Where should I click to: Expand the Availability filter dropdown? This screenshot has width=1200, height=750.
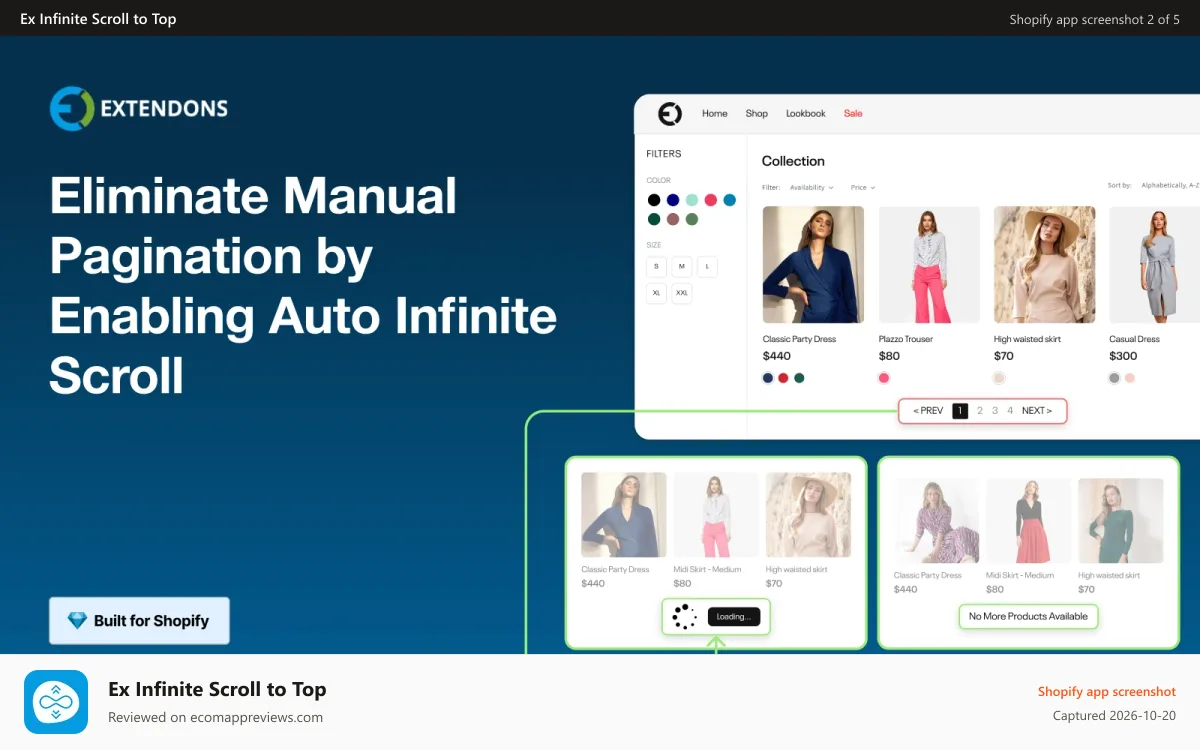(x=811, y=187)
